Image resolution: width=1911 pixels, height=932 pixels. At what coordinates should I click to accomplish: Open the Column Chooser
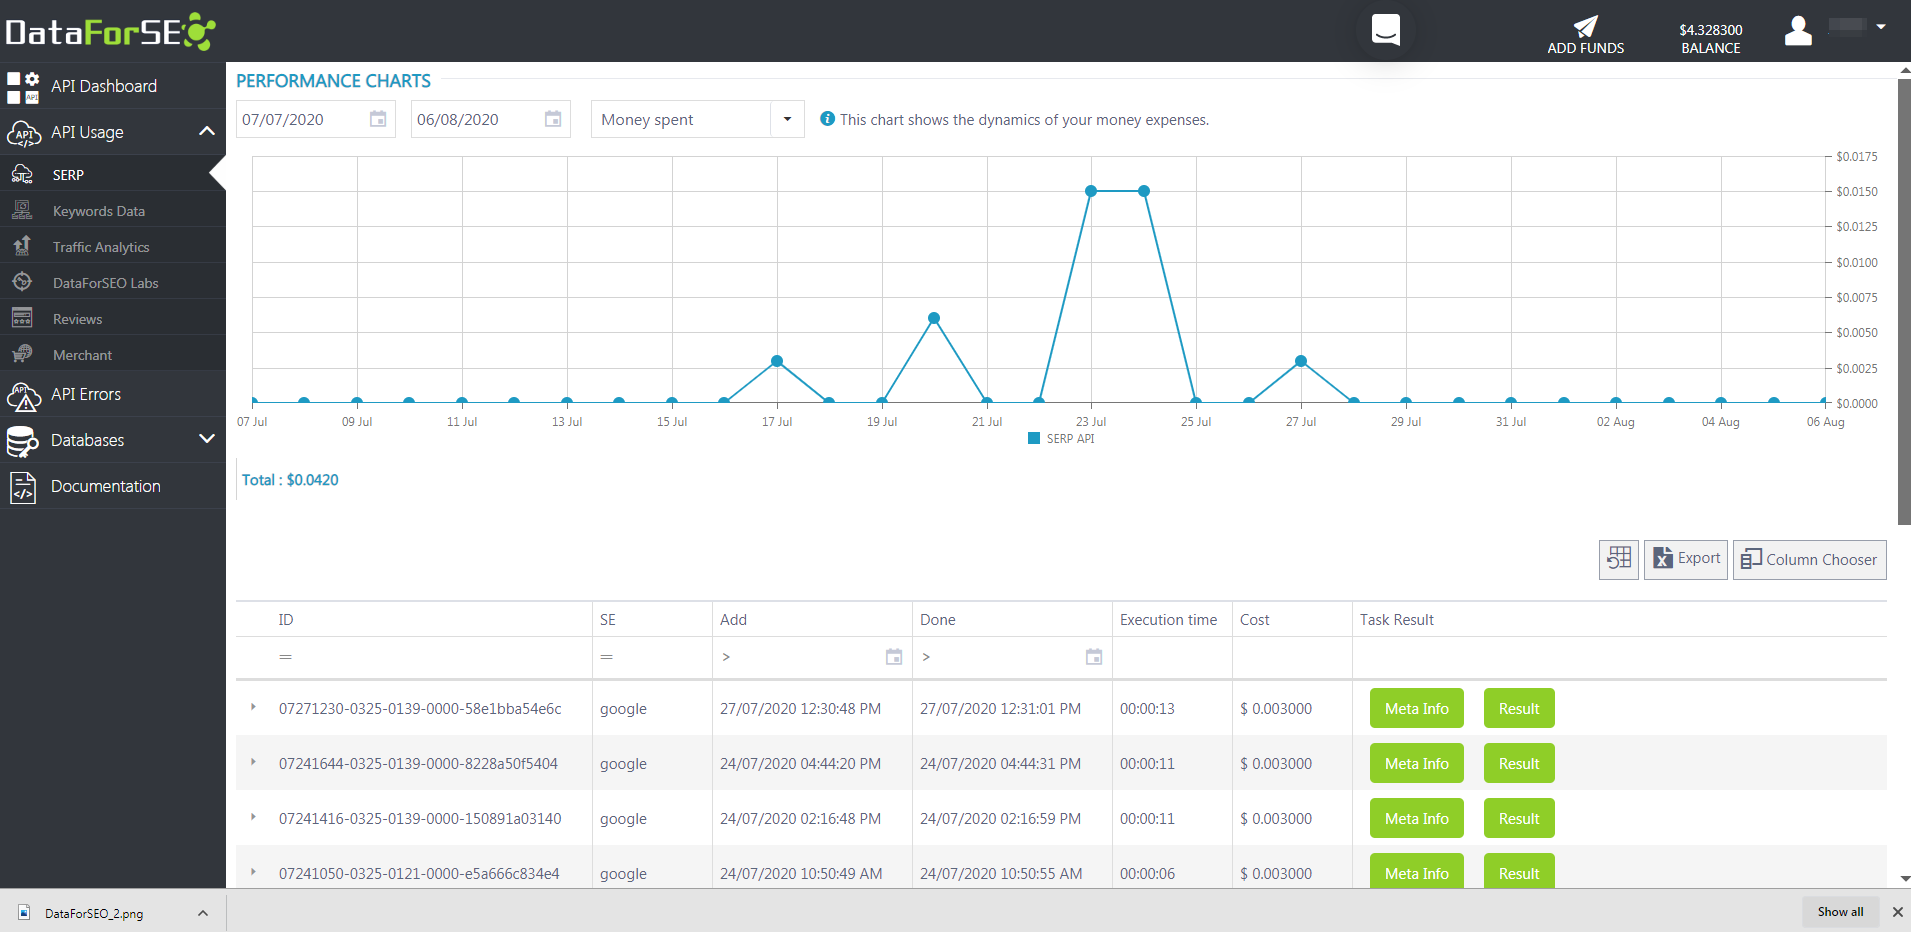pos(1808,559)
